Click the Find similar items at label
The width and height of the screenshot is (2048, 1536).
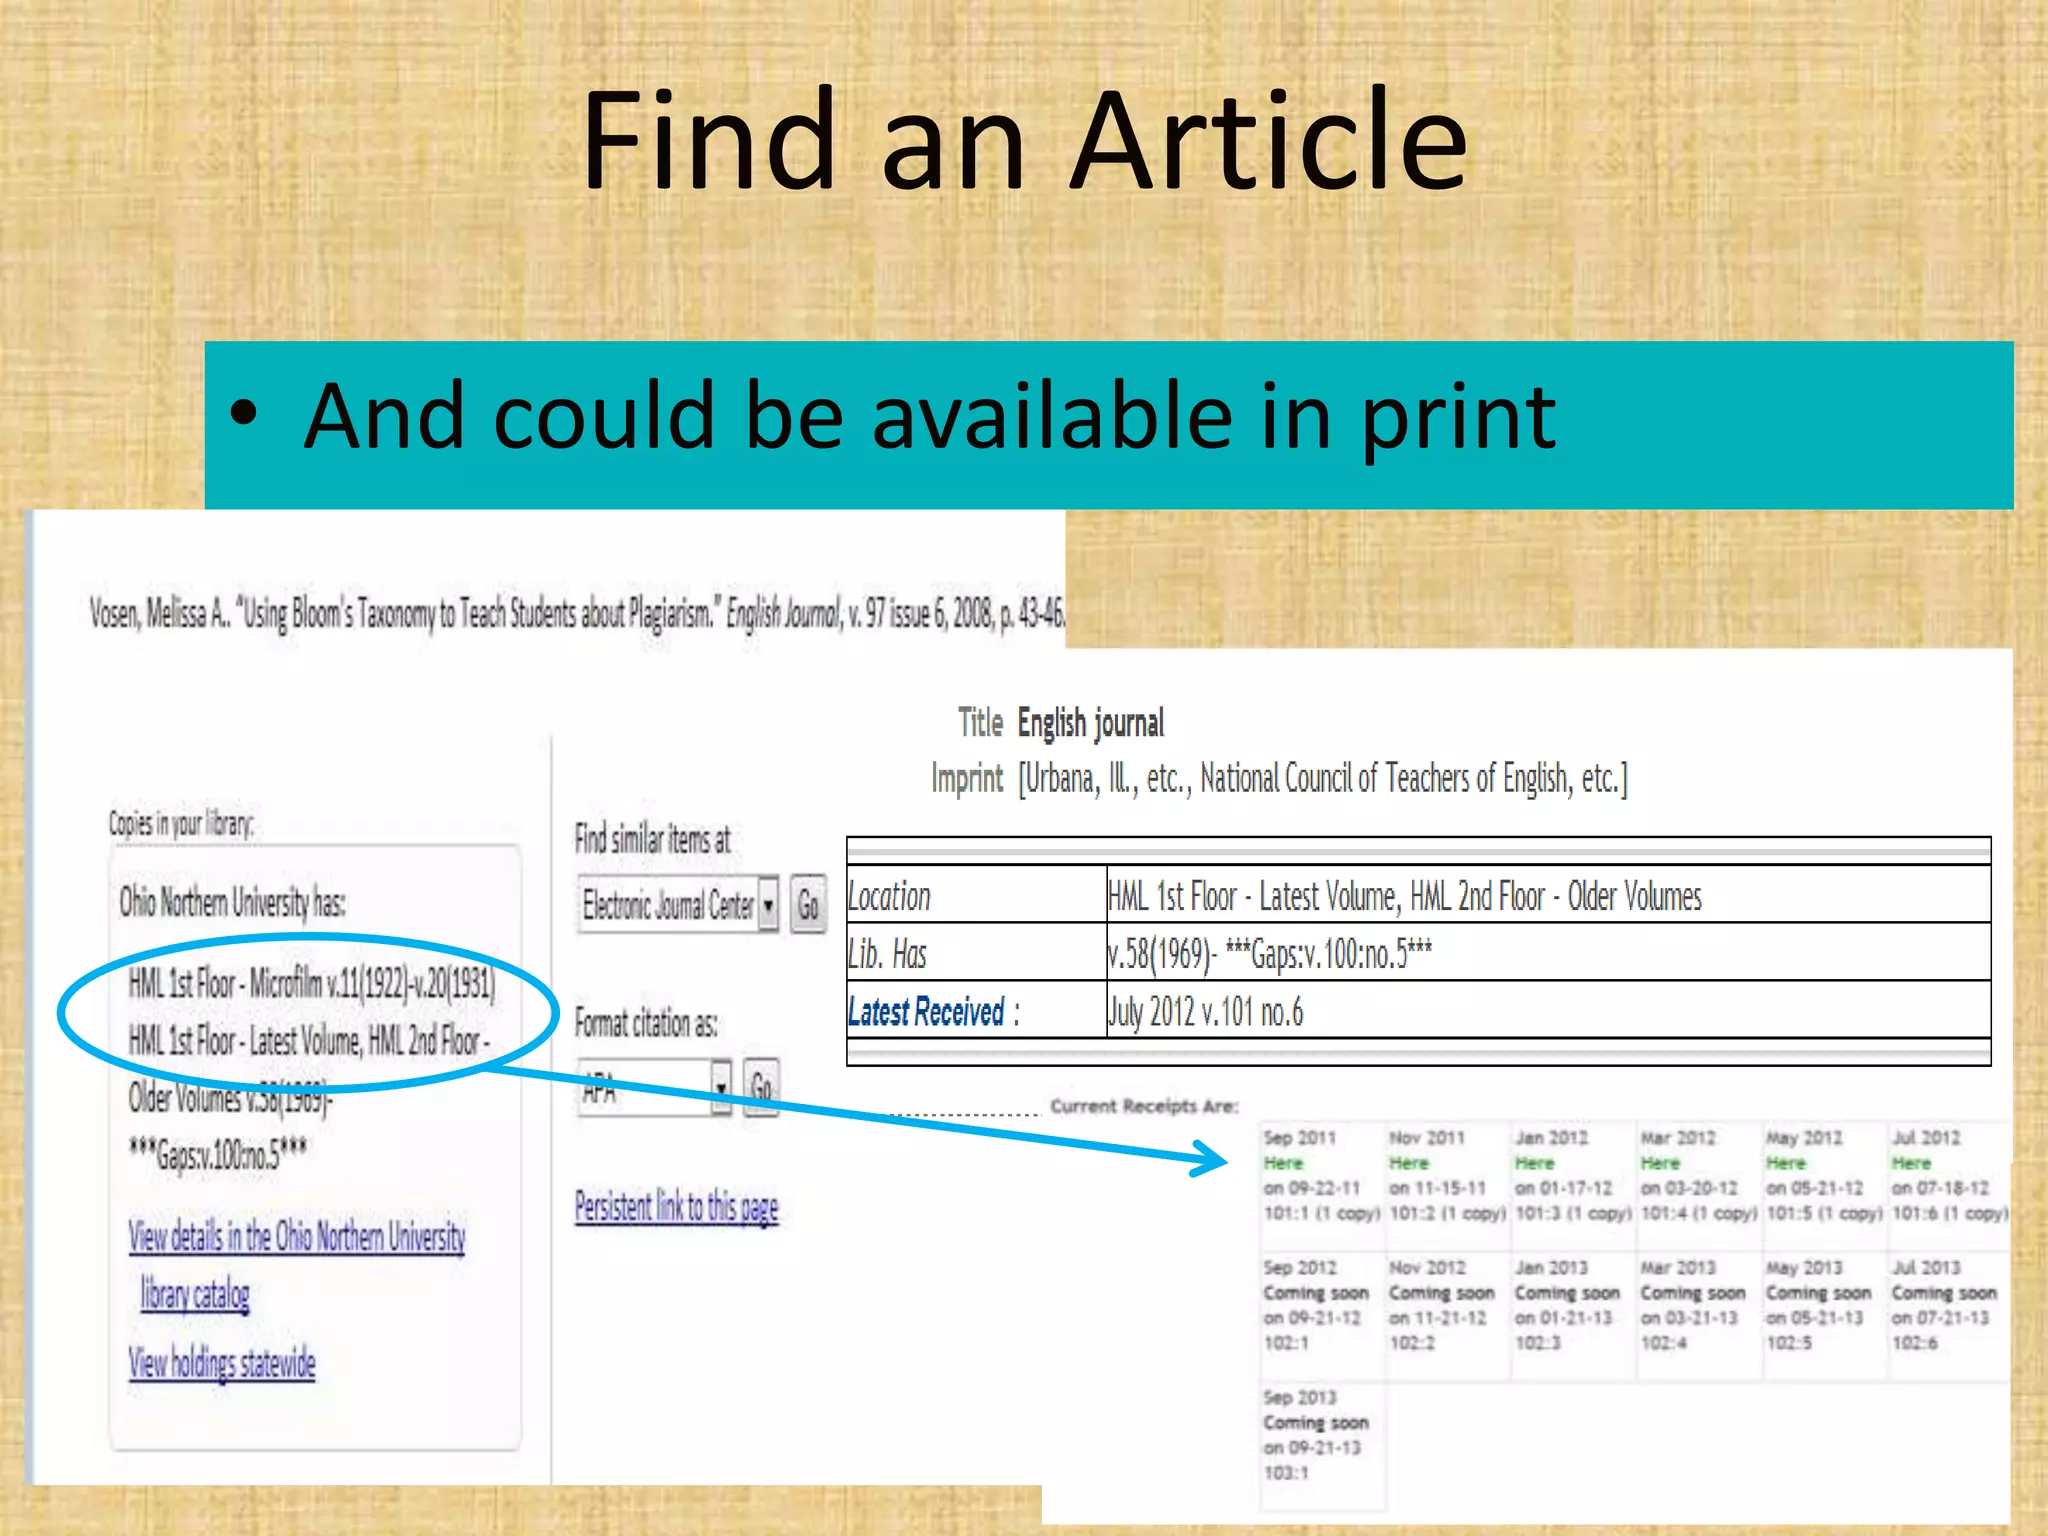[x=652, y=839]
